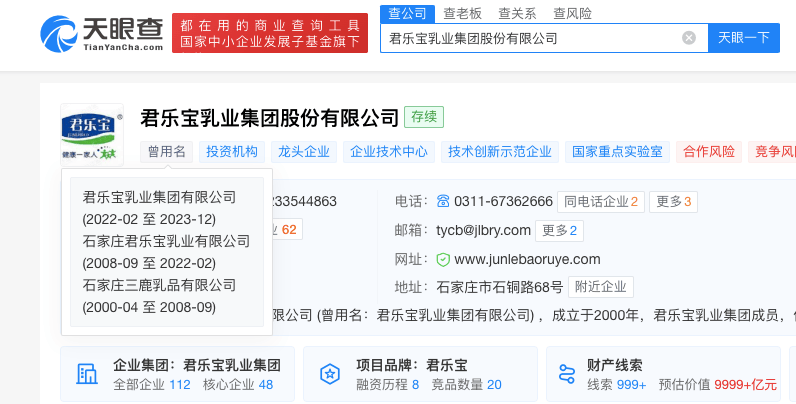Click the 企业技术中心 tag
796x404 pixels.
tap(389, 152)
